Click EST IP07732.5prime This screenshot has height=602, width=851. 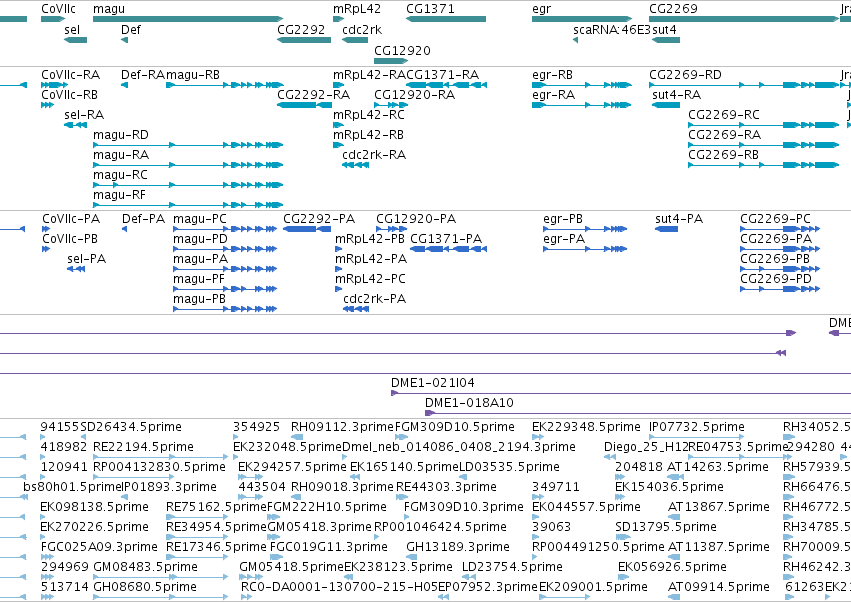(x=697, y=427)
